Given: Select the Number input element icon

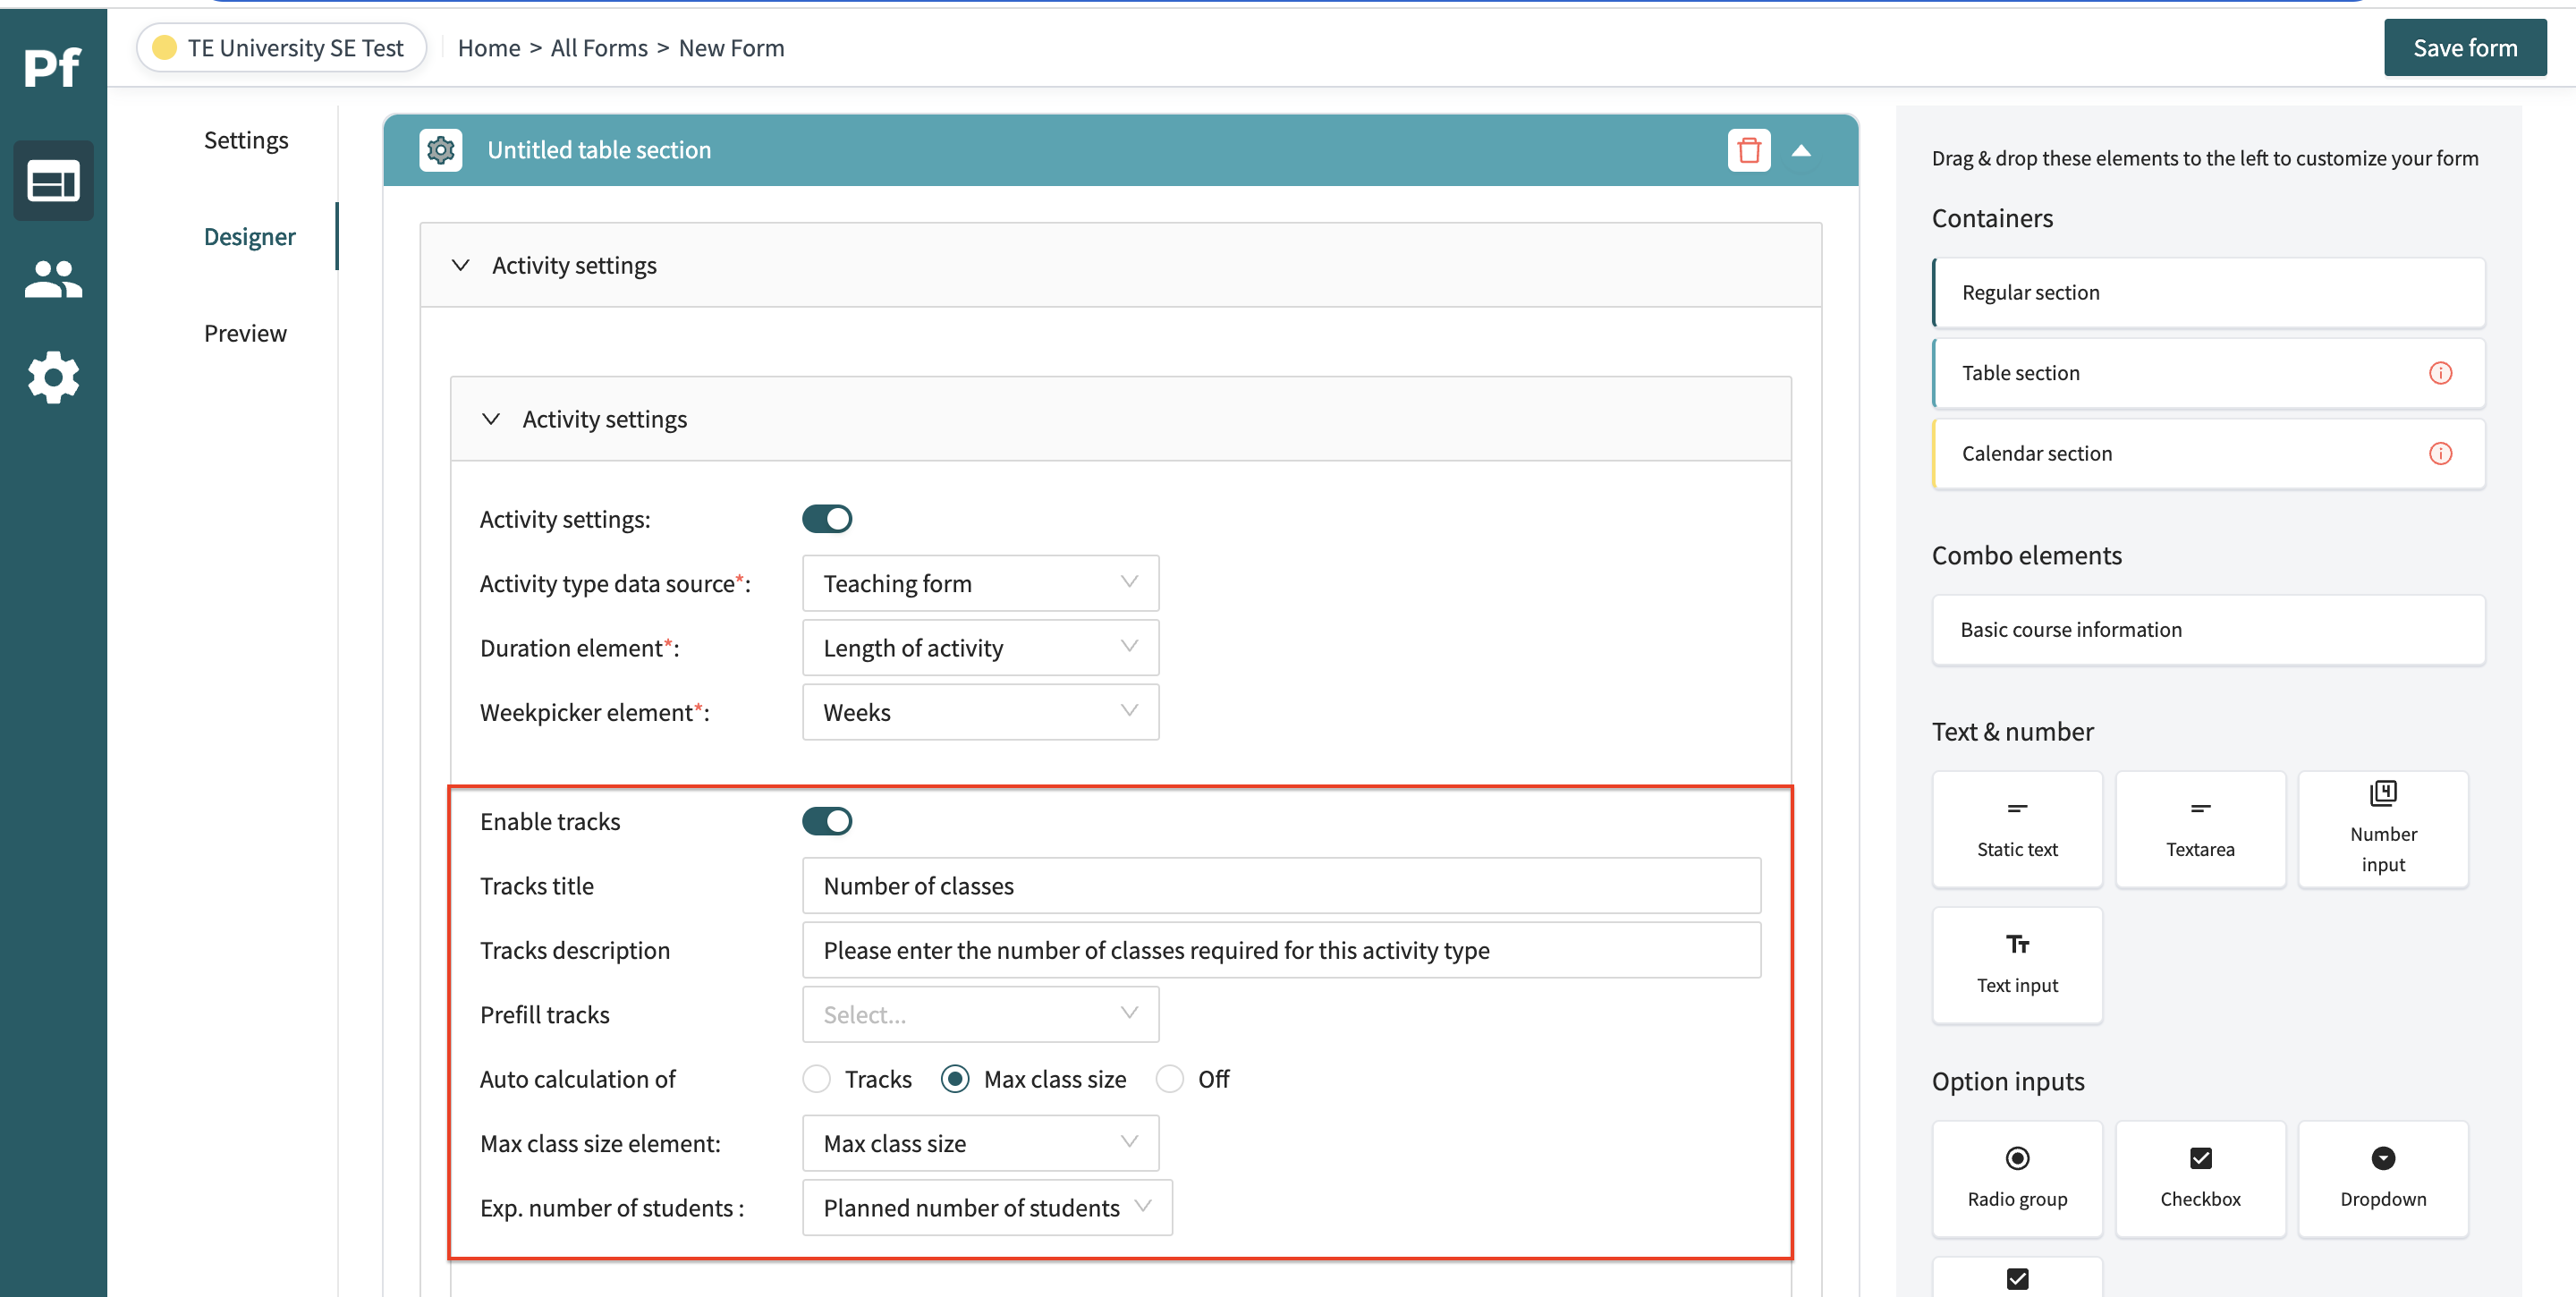Looking at the screenshot, I should tap(2383, 793).
